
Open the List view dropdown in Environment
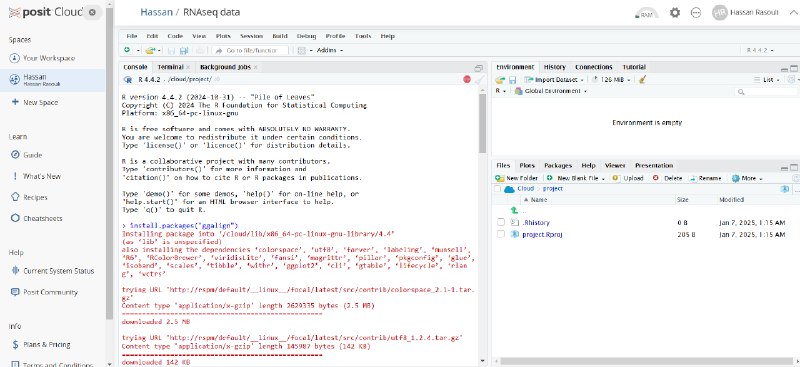767,80
